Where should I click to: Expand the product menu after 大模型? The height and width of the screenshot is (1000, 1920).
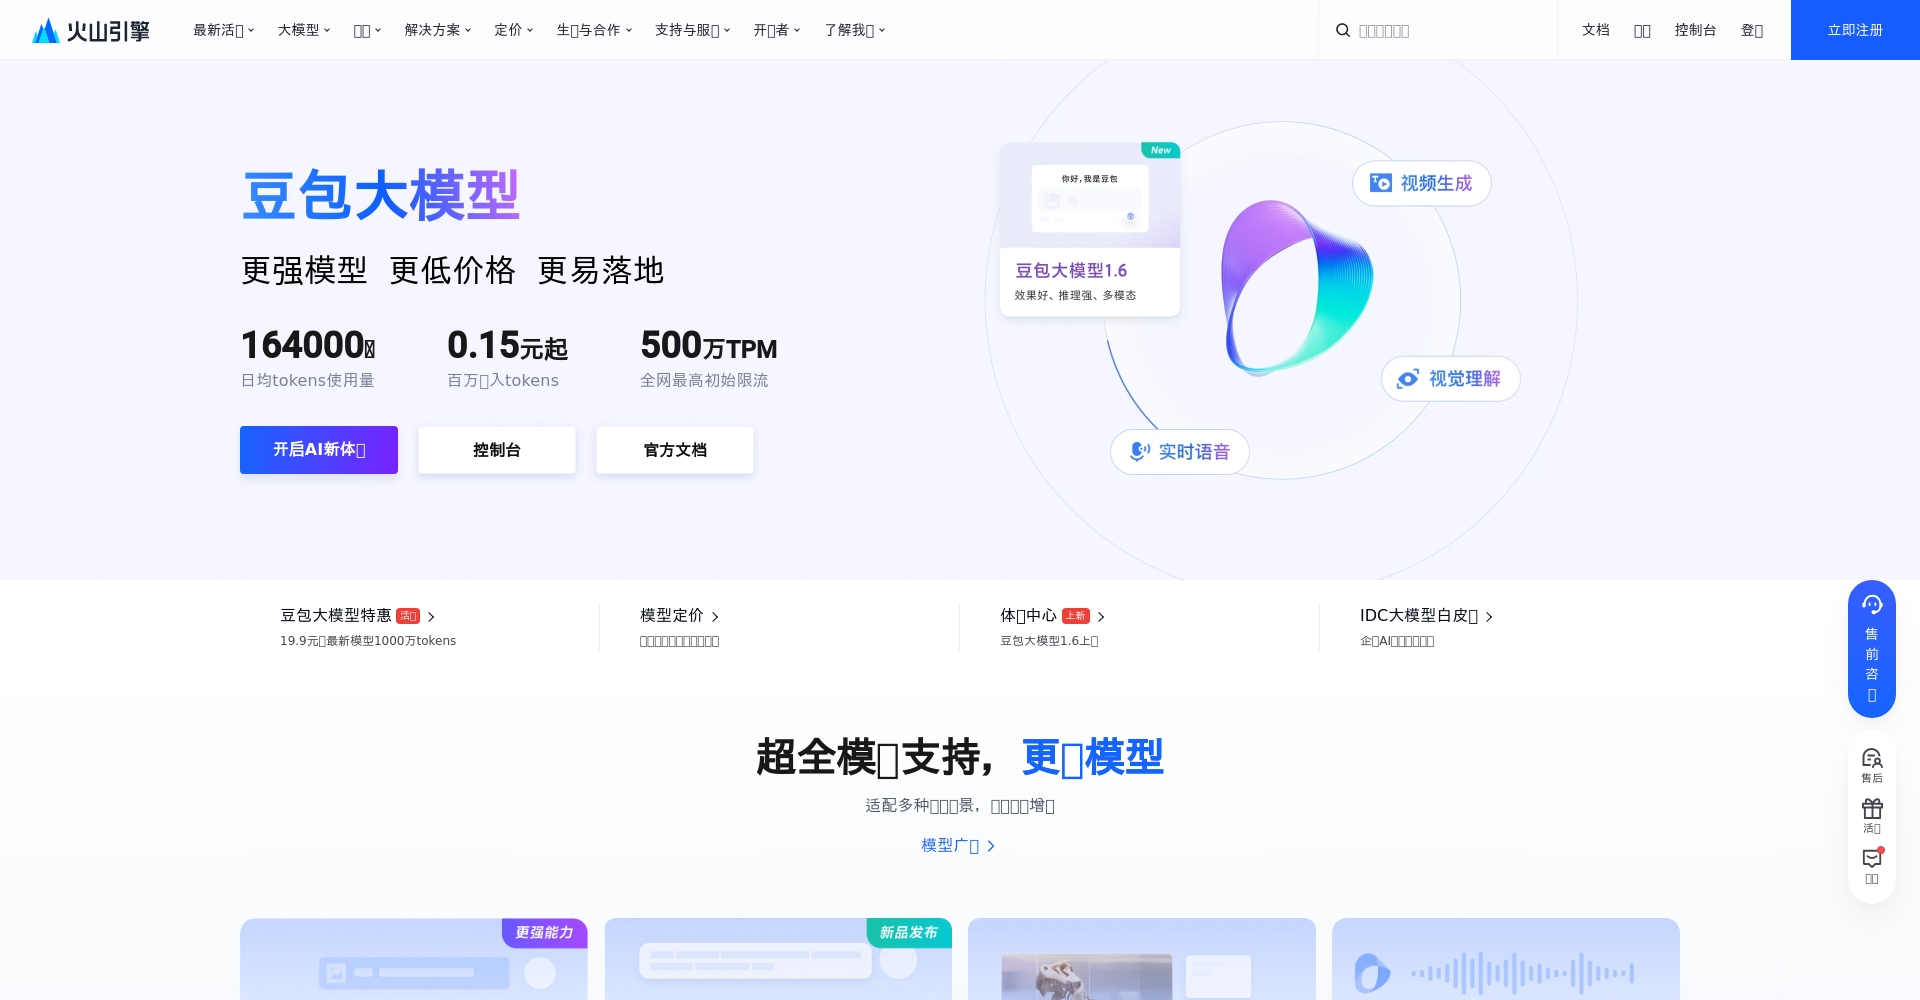point(367,30)
